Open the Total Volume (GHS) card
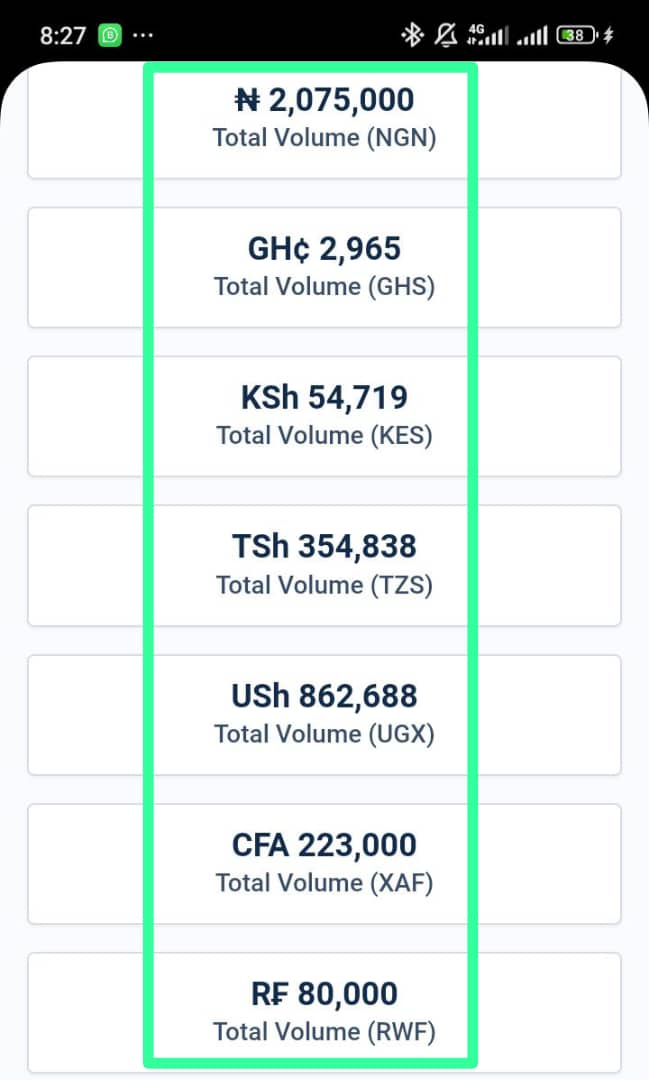This screenshot has width=649, height=1080. coord(324,267)
